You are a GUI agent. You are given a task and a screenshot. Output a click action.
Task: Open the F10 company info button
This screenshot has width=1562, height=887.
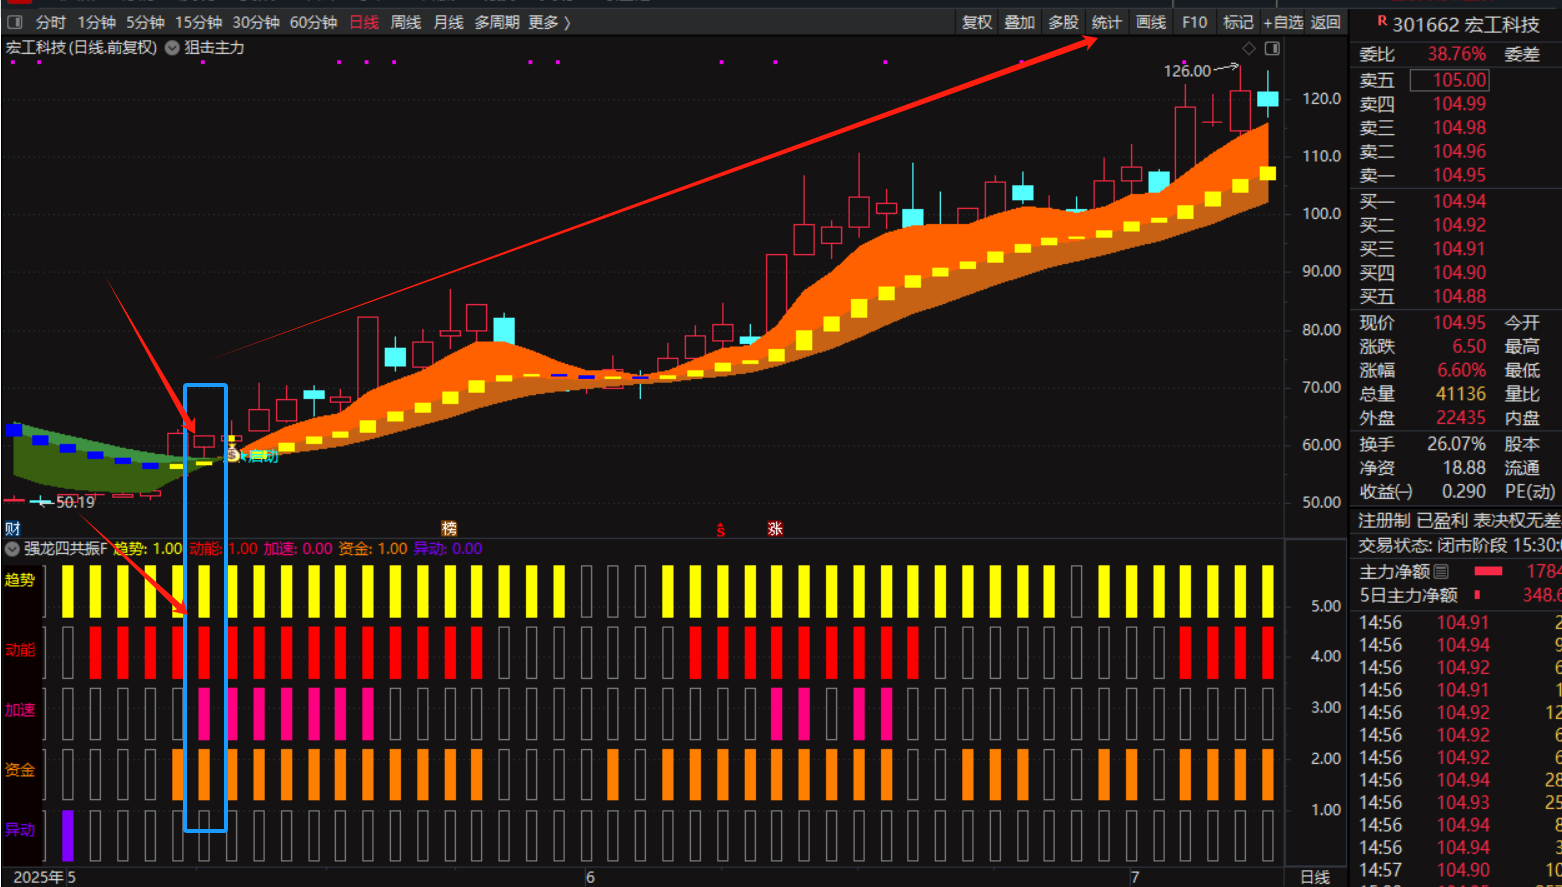(1194, 22)
